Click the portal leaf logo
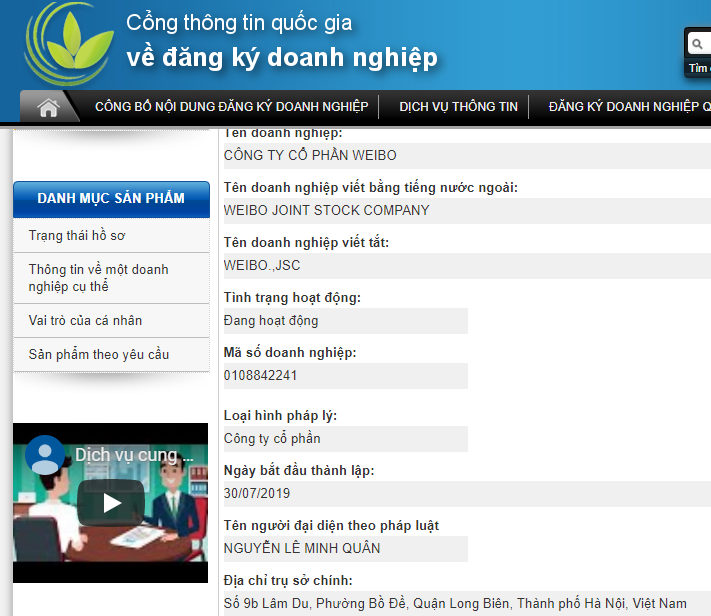711x616 pixels. click(68, 44)
